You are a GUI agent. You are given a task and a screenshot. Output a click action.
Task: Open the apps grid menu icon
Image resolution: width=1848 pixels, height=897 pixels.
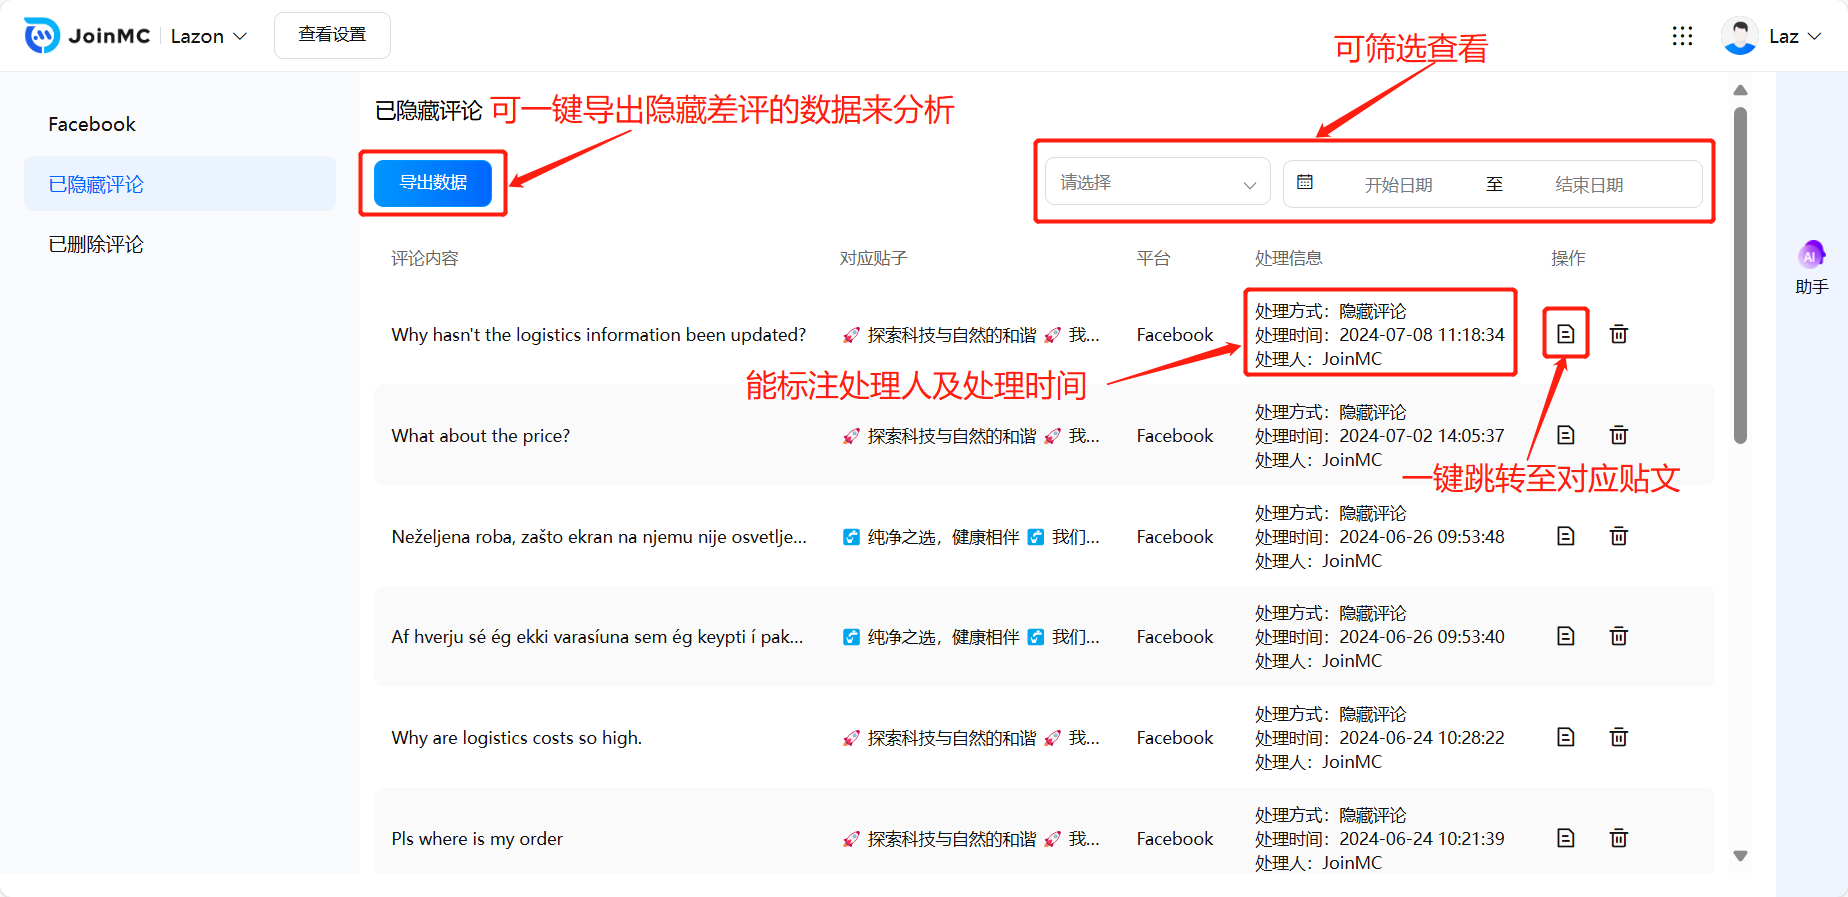[1682, 36]
